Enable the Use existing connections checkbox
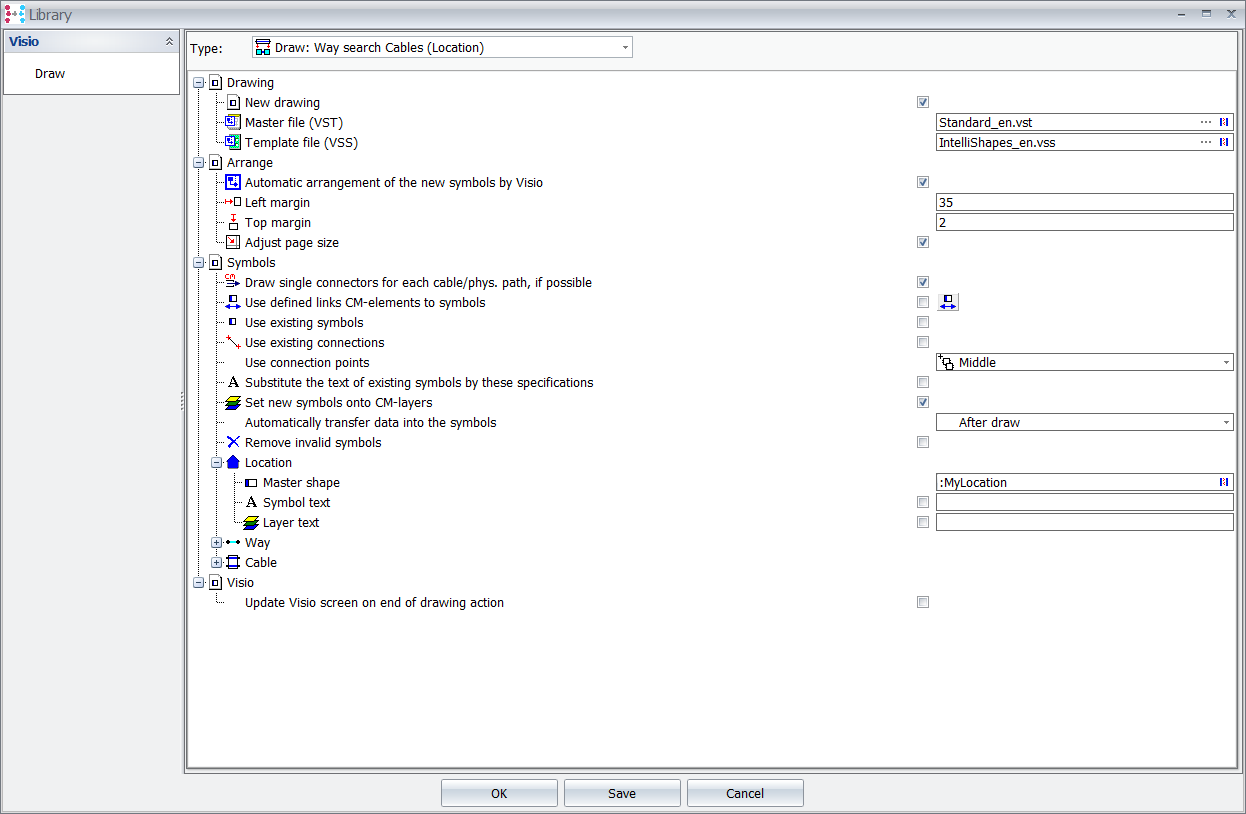Image resolution: width=1246 pixels, height=814 pixels. tap(923, 342)
